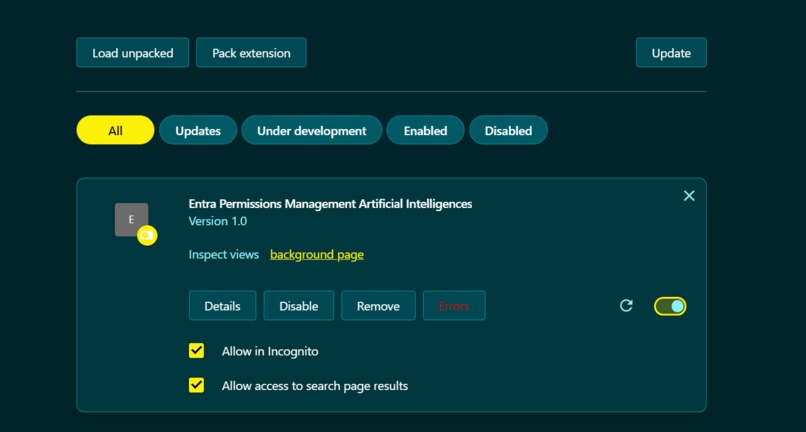Screen dimensions: 806x432
Task: Open extension Details
Action: point(222,305)
